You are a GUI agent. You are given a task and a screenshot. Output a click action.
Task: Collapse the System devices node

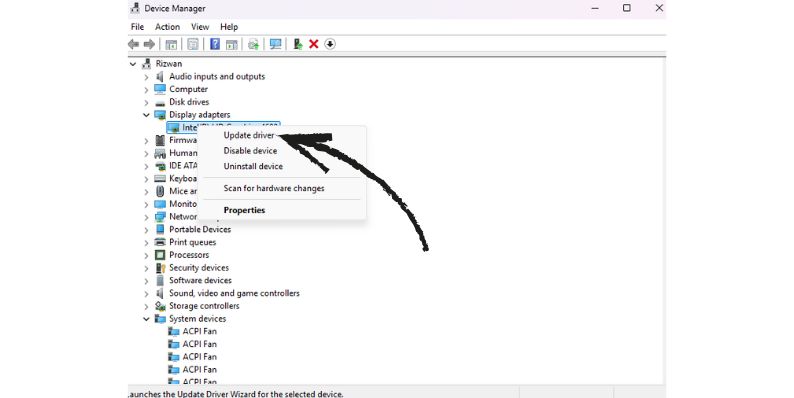click(x=146, y=319)
